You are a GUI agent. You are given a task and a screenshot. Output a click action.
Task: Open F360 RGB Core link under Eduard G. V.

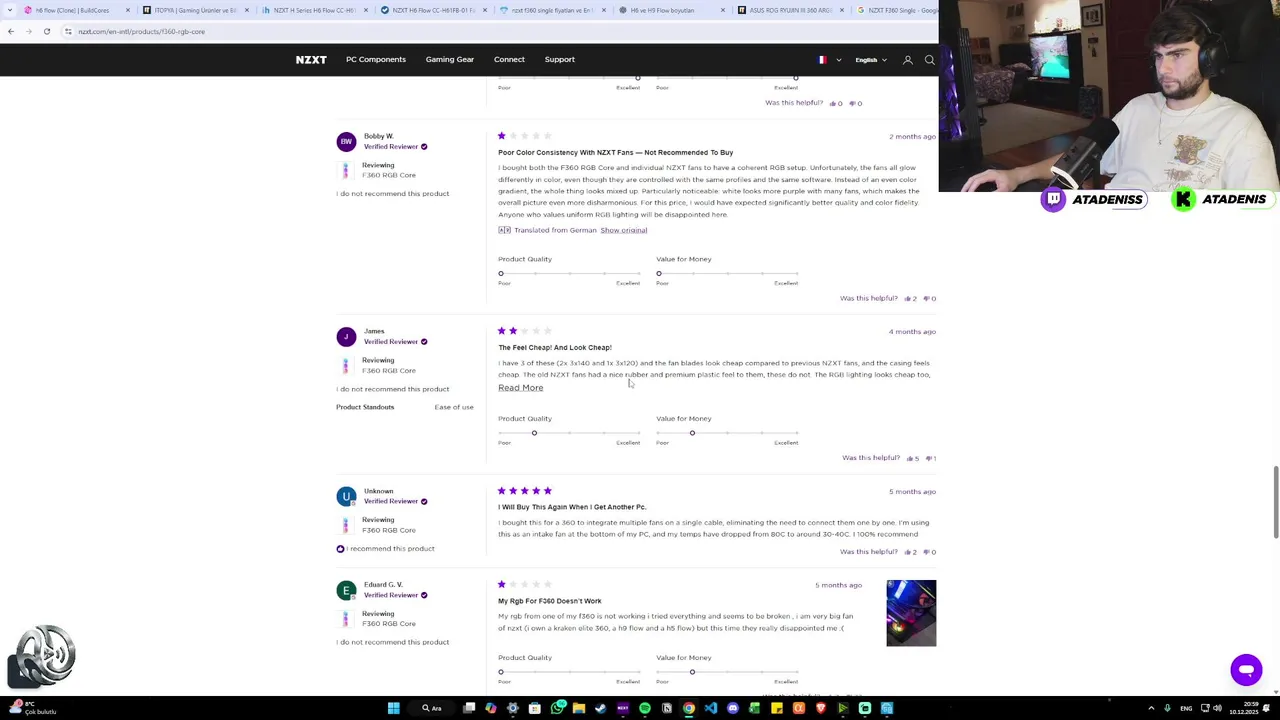[388, 624]
